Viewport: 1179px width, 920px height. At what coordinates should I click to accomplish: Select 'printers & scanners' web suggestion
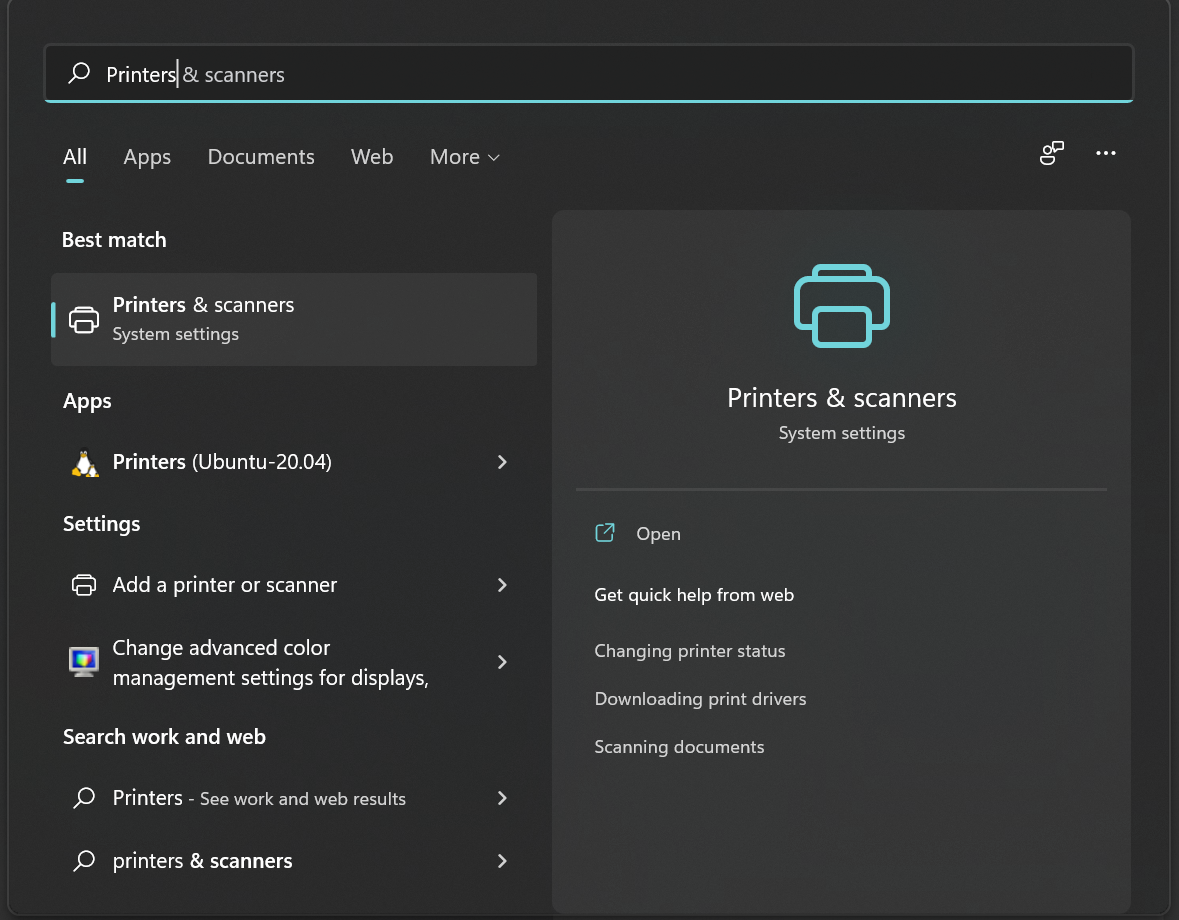pos(294,861)
